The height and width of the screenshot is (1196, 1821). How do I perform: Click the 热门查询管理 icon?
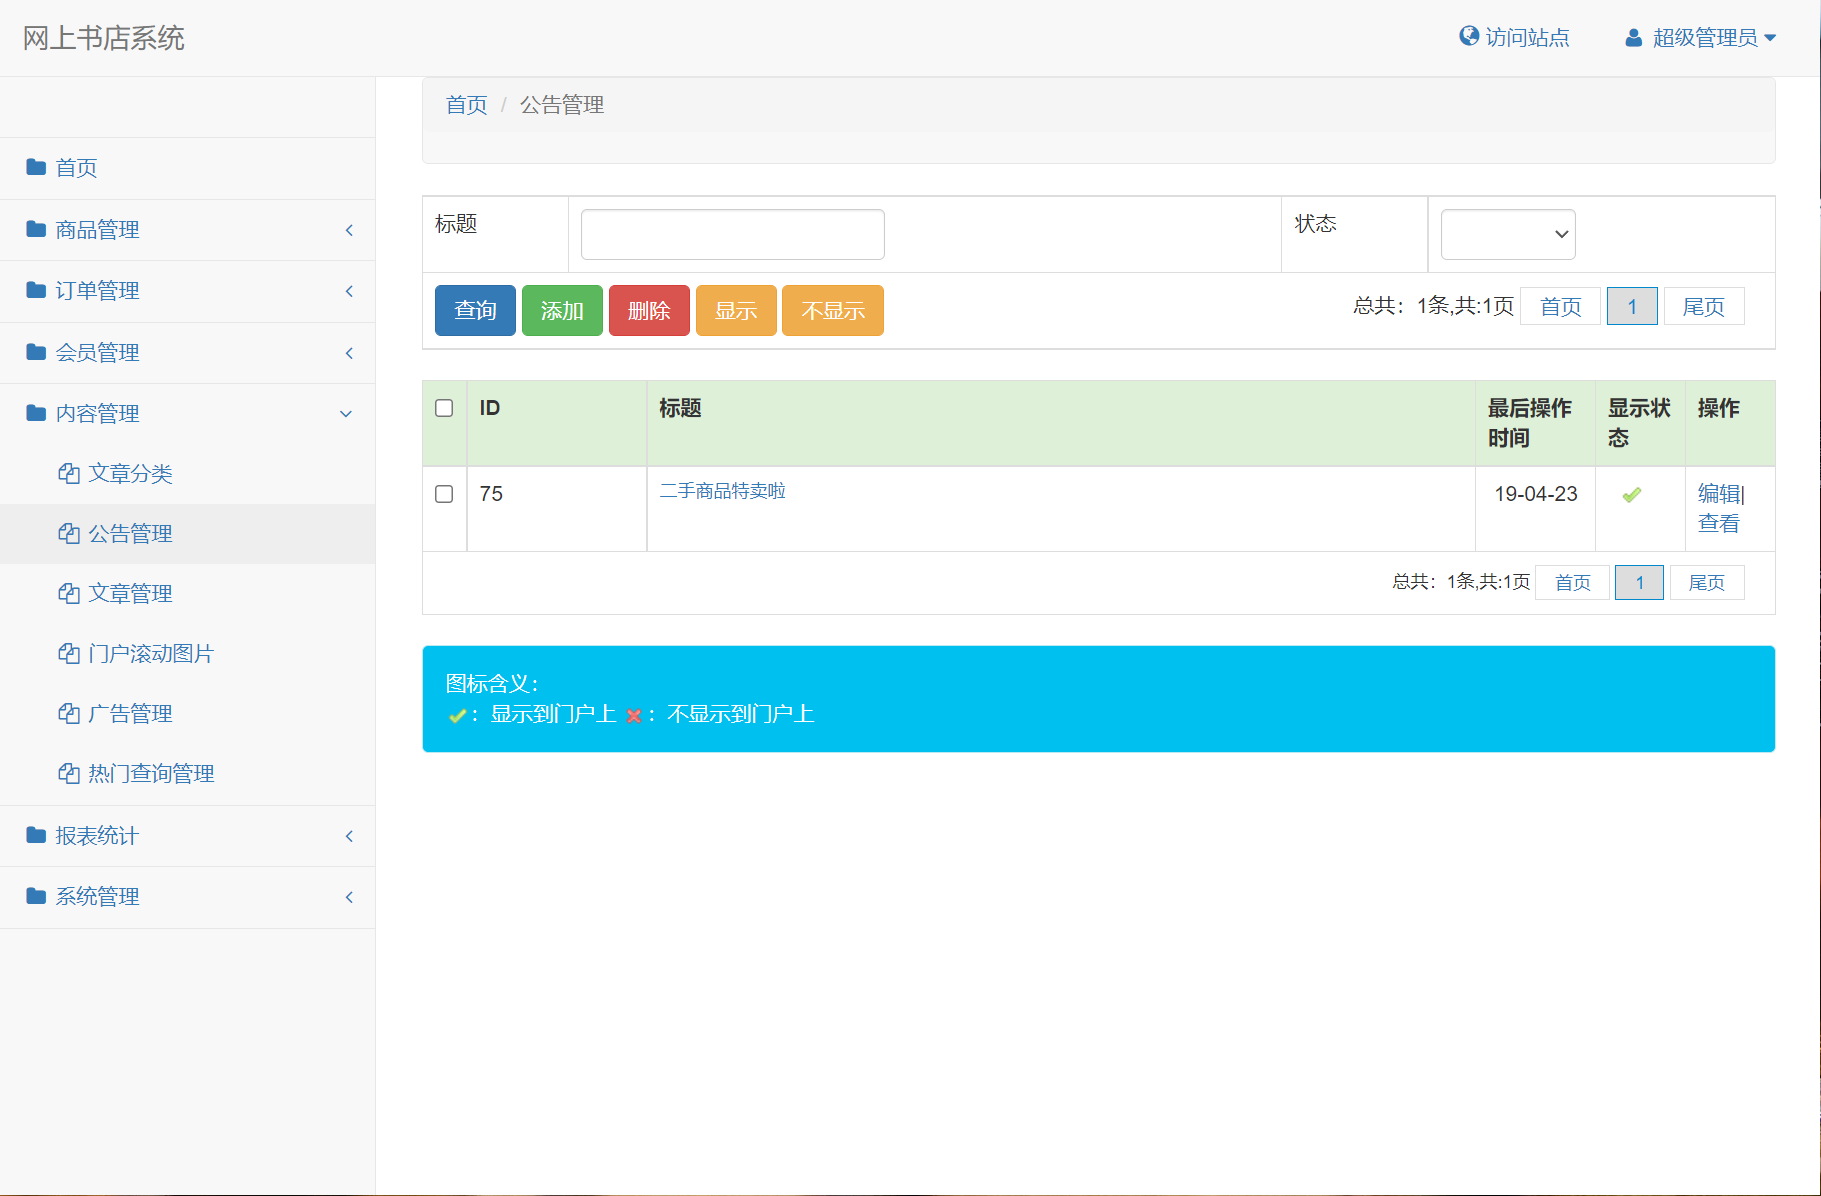(68, 773)
